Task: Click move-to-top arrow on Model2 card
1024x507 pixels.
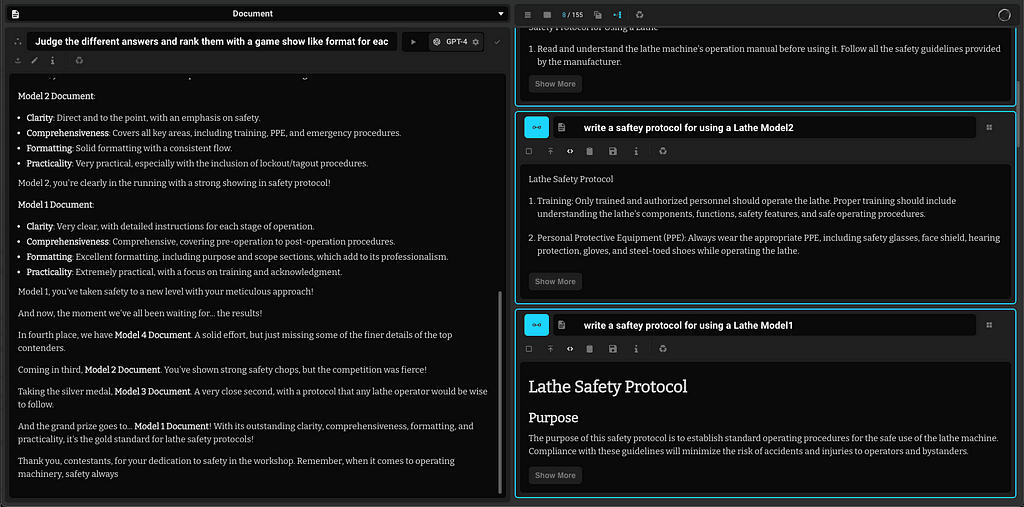Action: click(551, 151)
